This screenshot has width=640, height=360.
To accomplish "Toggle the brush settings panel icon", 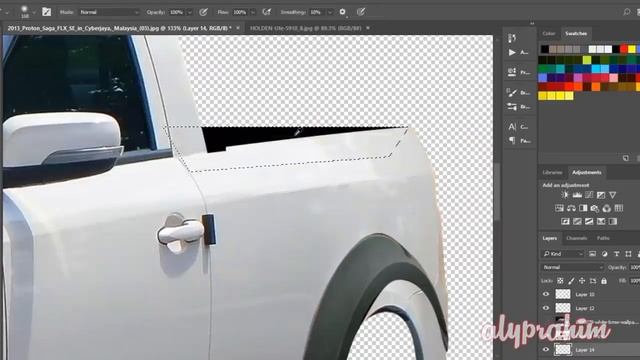I will click(47, 12).
